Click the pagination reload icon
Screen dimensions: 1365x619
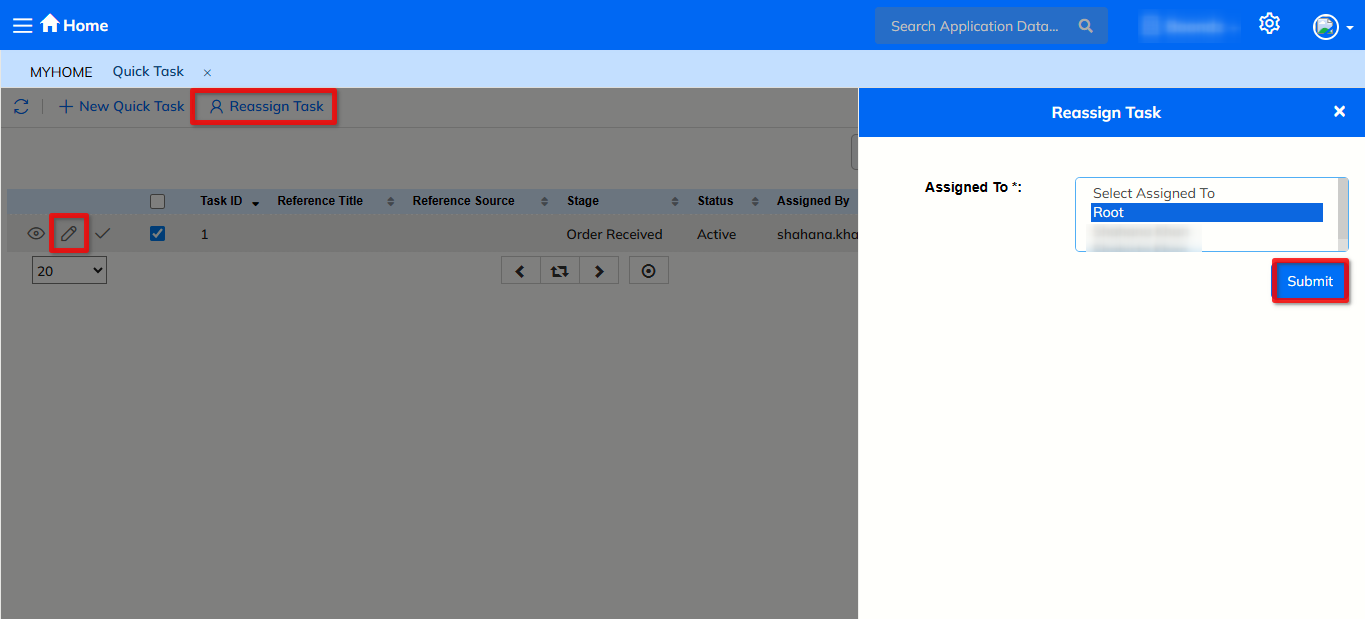[x=559, y=271]
